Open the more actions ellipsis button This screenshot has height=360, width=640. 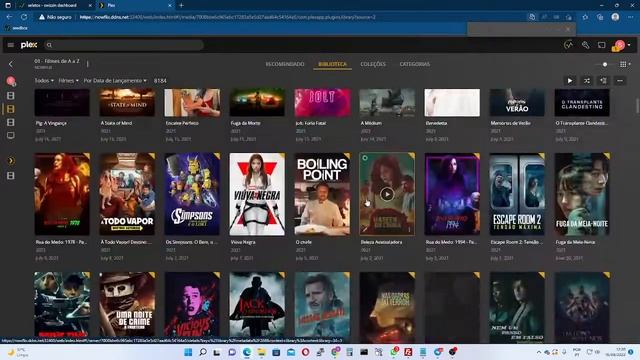(620, 81)
